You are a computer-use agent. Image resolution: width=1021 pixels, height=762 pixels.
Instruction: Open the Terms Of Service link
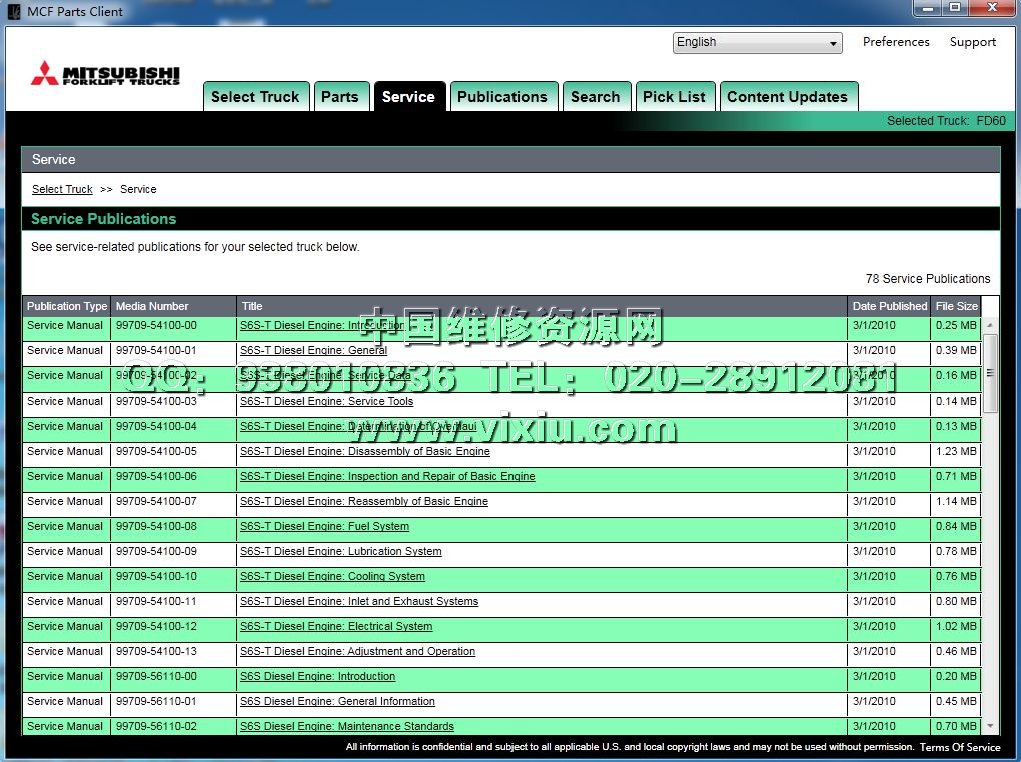click(959, 747)
